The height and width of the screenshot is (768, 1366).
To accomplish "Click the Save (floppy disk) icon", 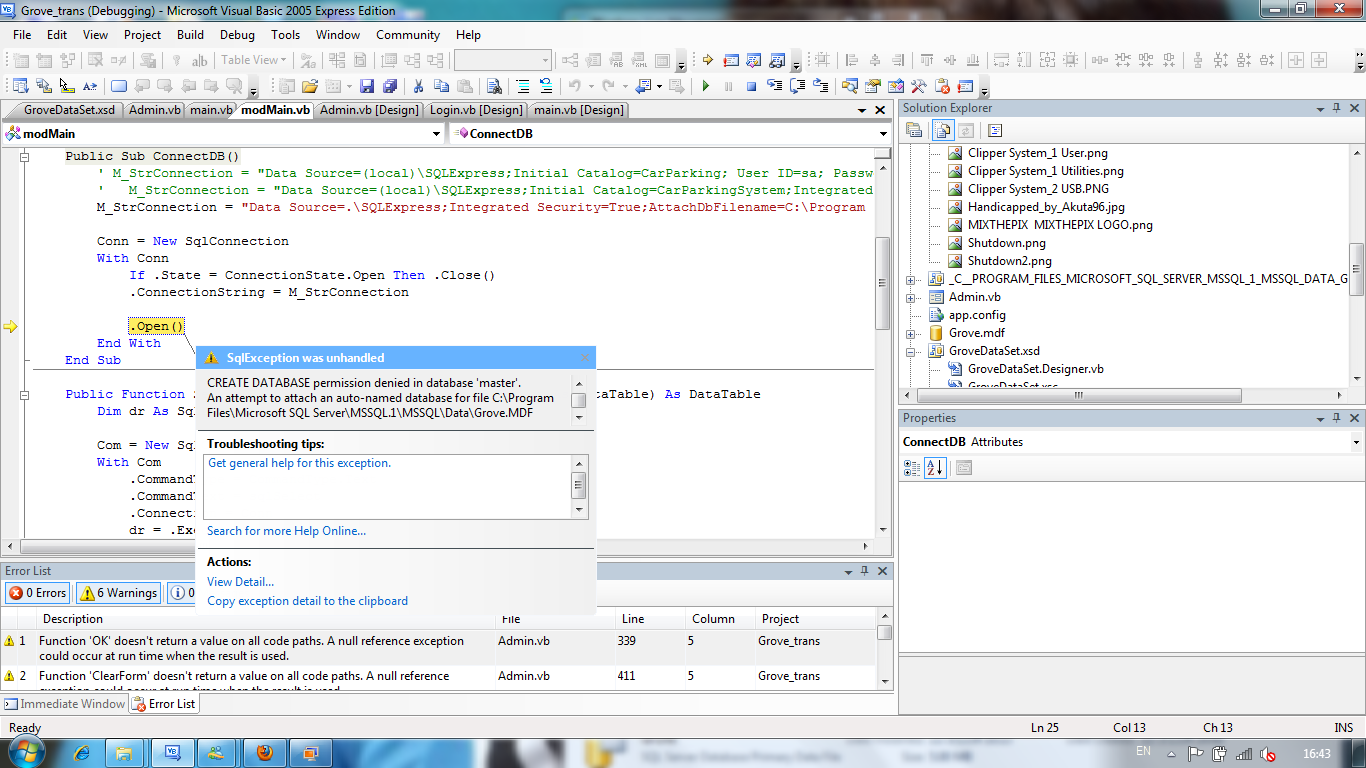I will click(x=367, y=86).
